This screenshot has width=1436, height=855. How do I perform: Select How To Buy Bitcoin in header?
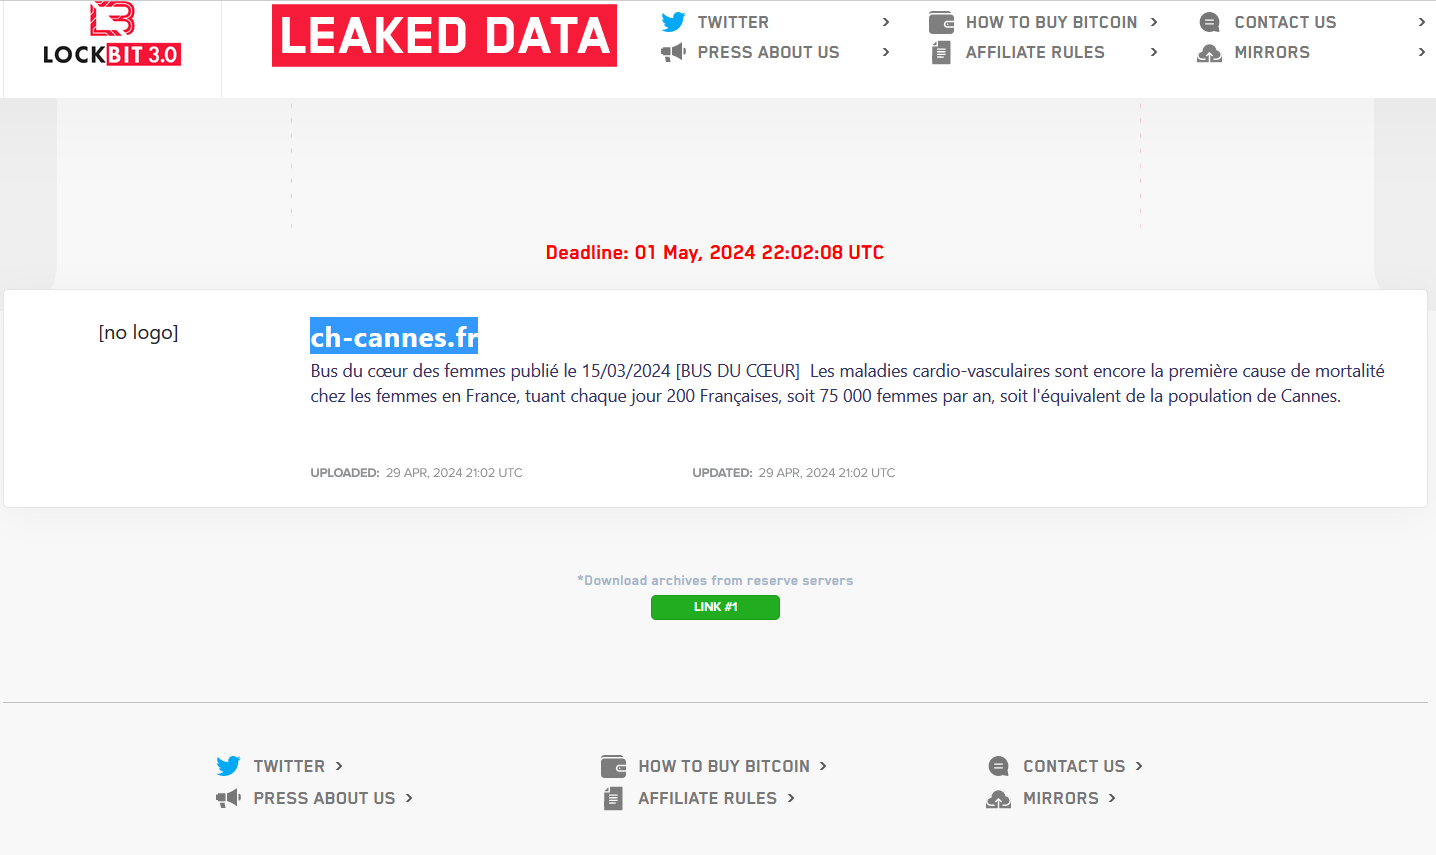(x=1051, y=22)
